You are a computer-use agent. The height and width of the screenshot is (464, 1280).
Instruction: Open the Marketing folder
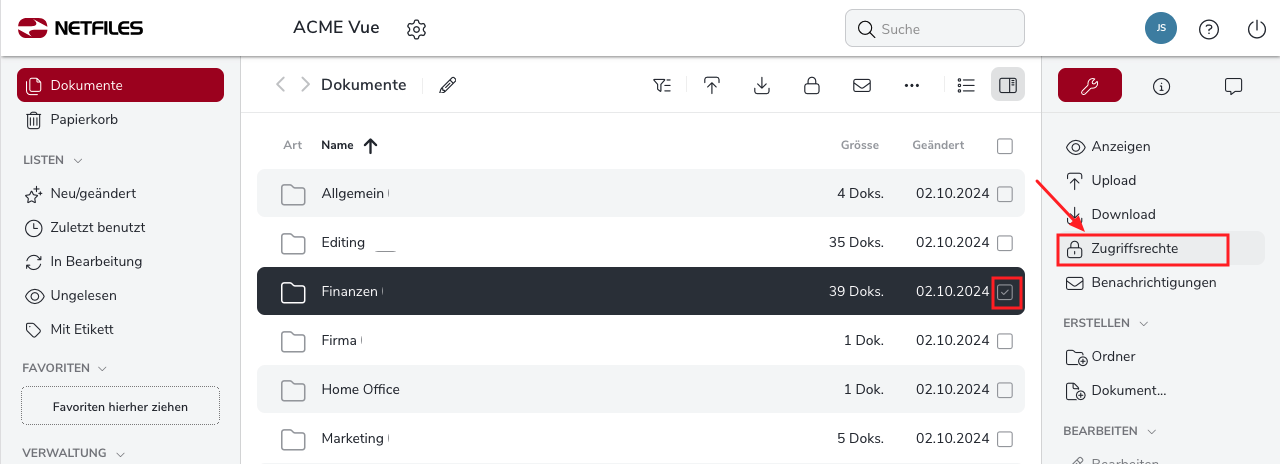tap(352, 438)
